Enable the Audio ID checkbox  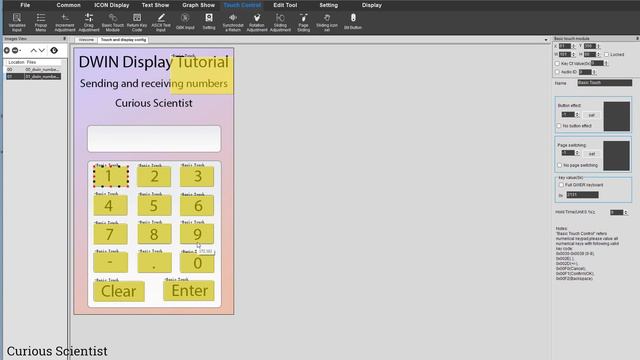tap(557, 72)
